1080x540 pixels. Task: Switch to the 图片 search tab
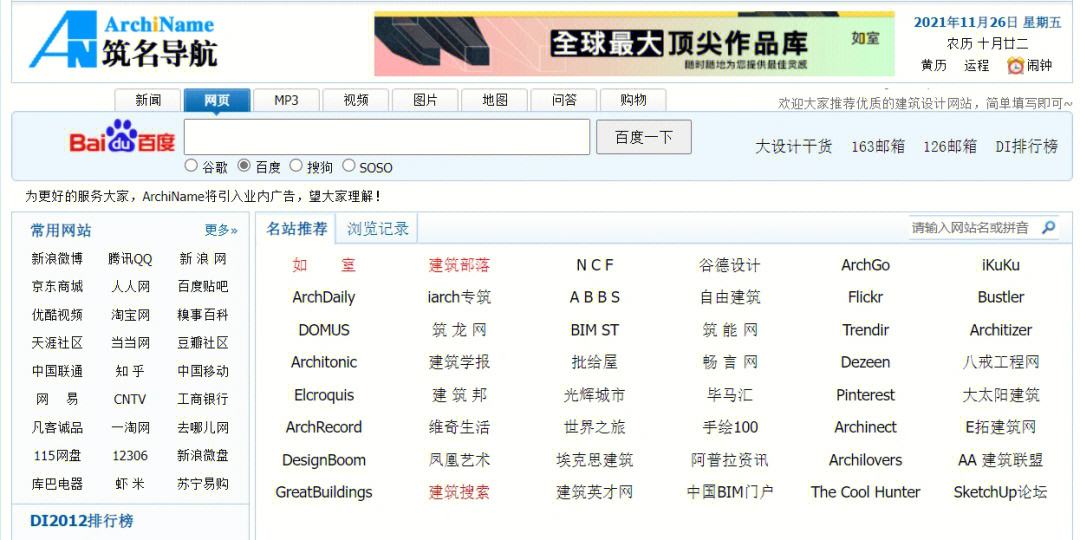click(x=425, y=100)
